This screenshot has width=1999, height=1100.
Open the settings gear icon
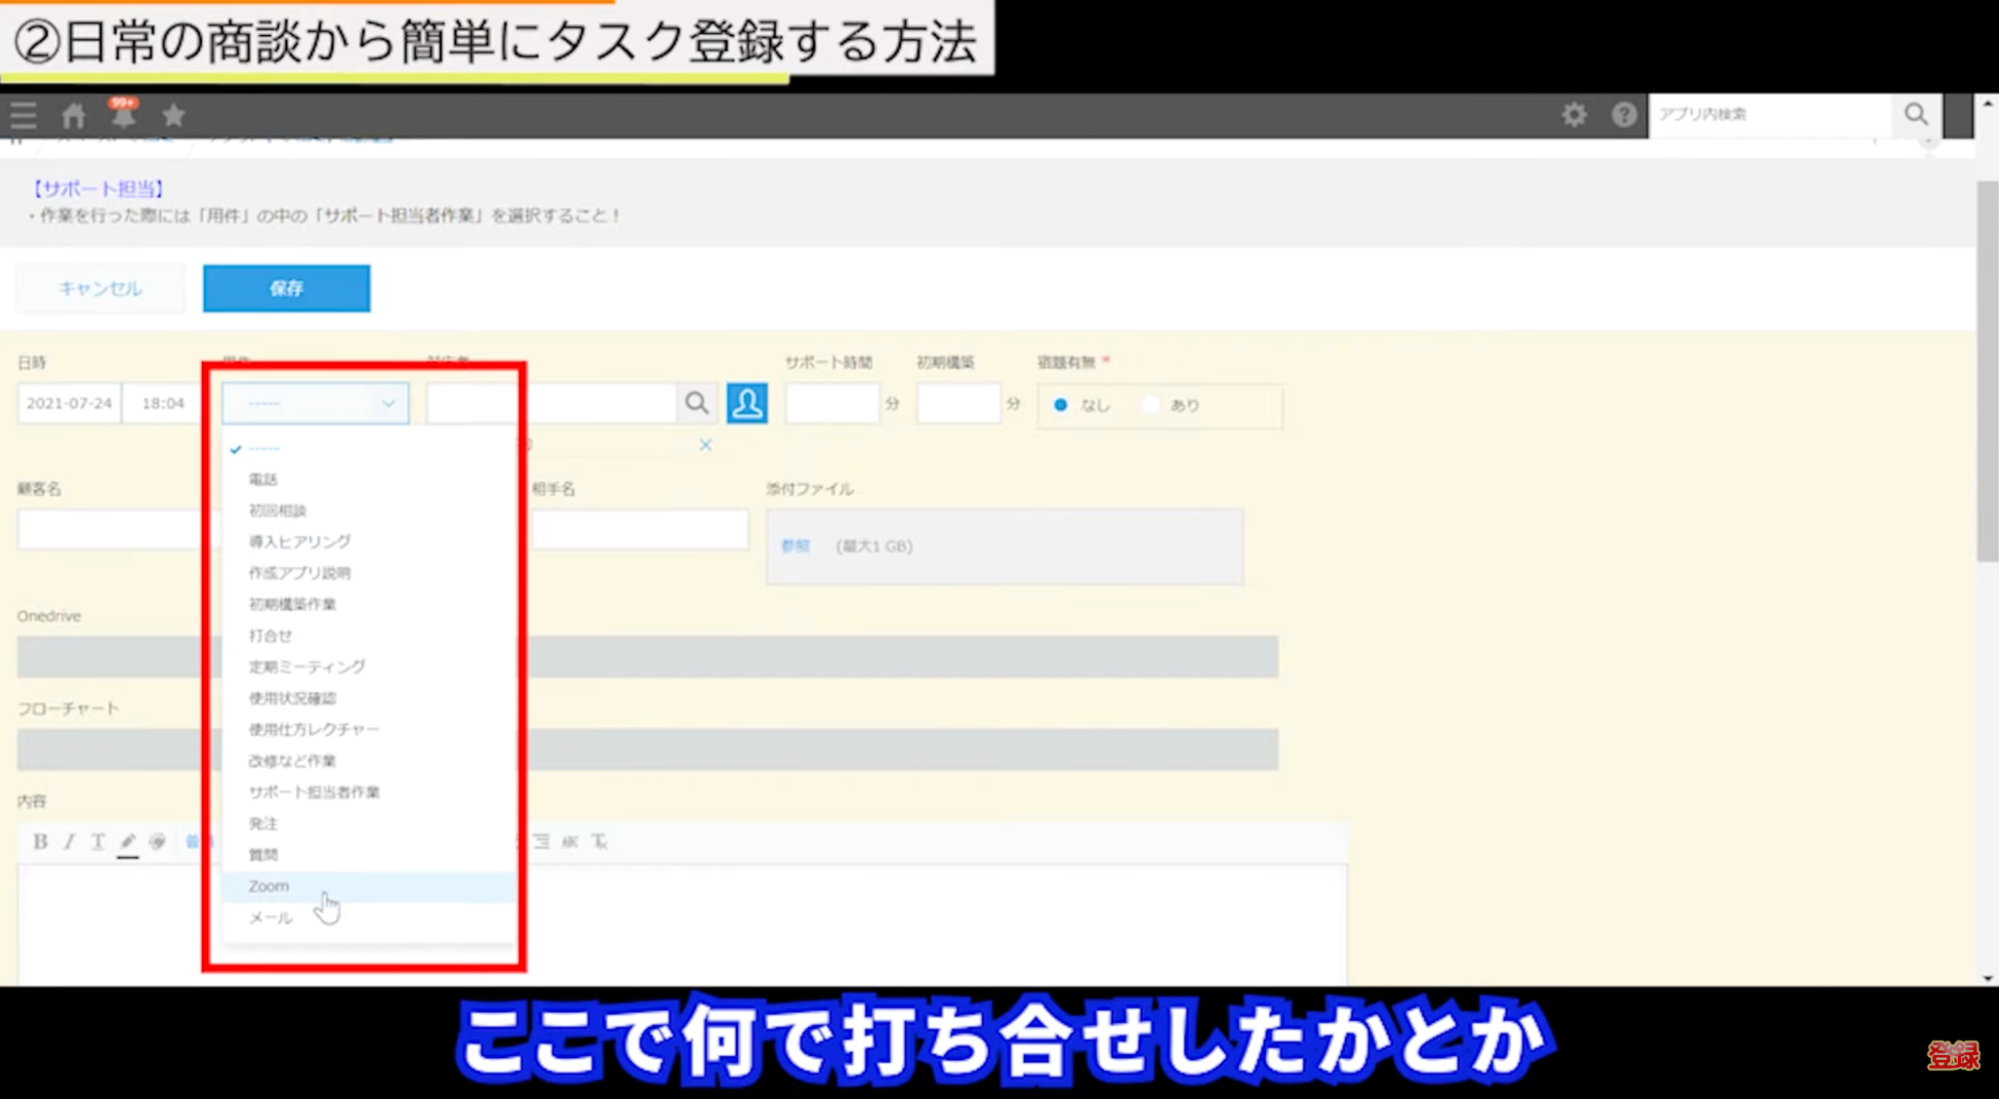(x=1574, y=115)
